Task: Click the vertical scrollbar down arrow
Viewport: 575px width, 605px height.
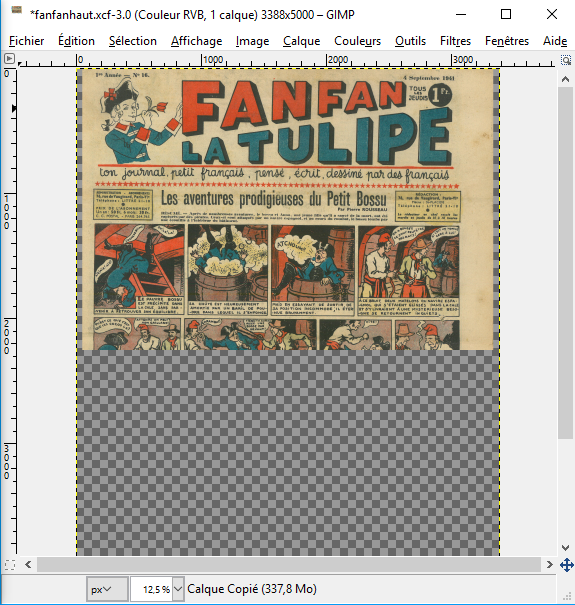Action: [x=565, y=548]
